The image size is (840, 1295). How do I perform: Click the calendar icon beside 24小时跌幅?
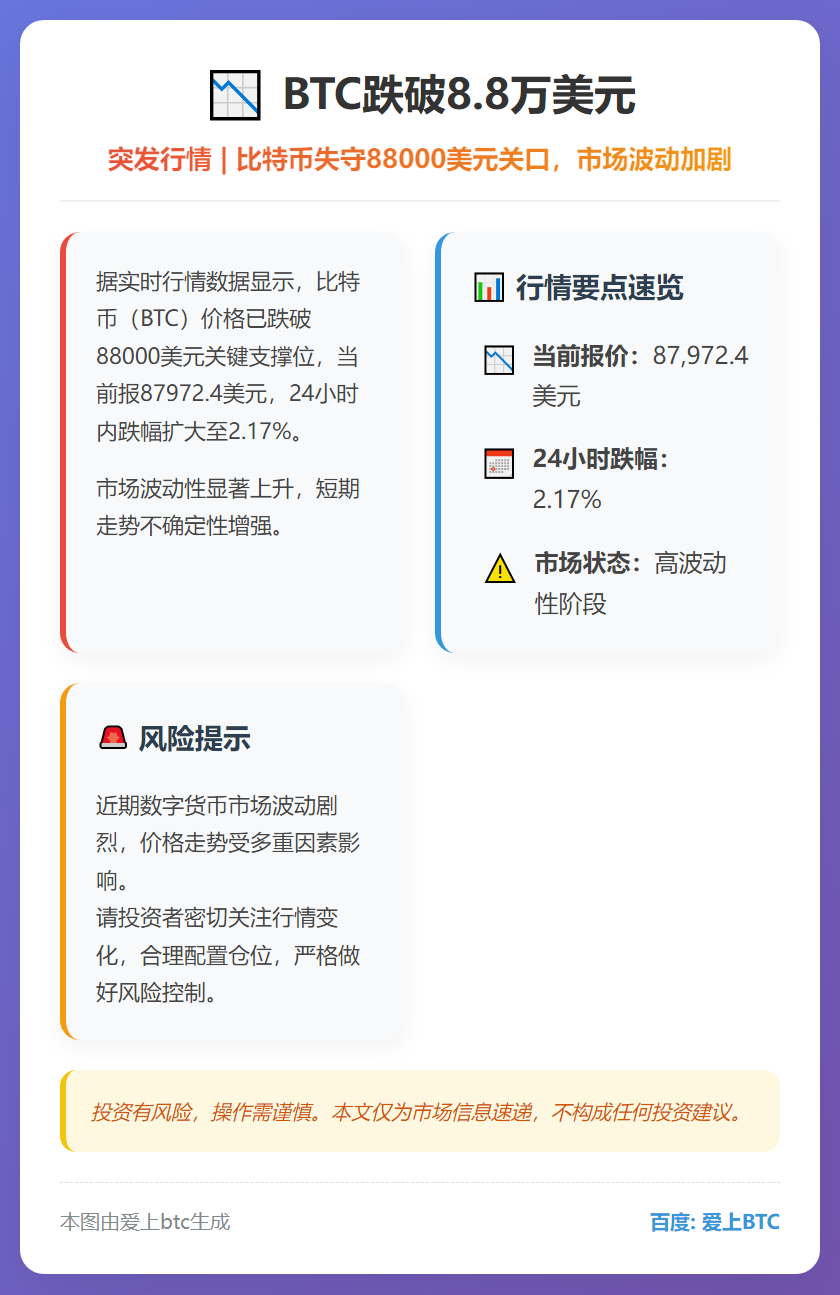[499, 463]
